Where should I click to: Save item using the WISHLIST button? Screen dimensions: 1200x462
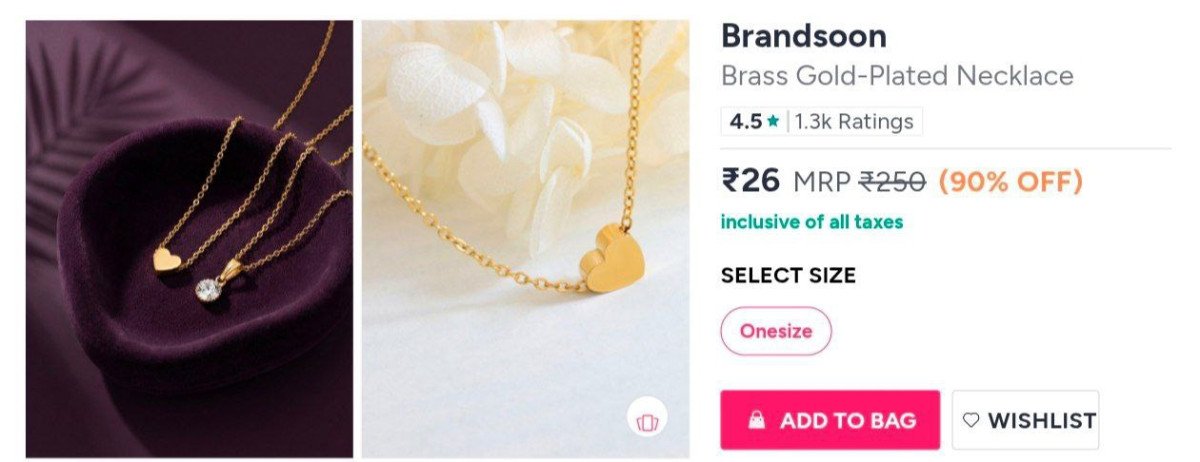click(x=1025, y=420)
